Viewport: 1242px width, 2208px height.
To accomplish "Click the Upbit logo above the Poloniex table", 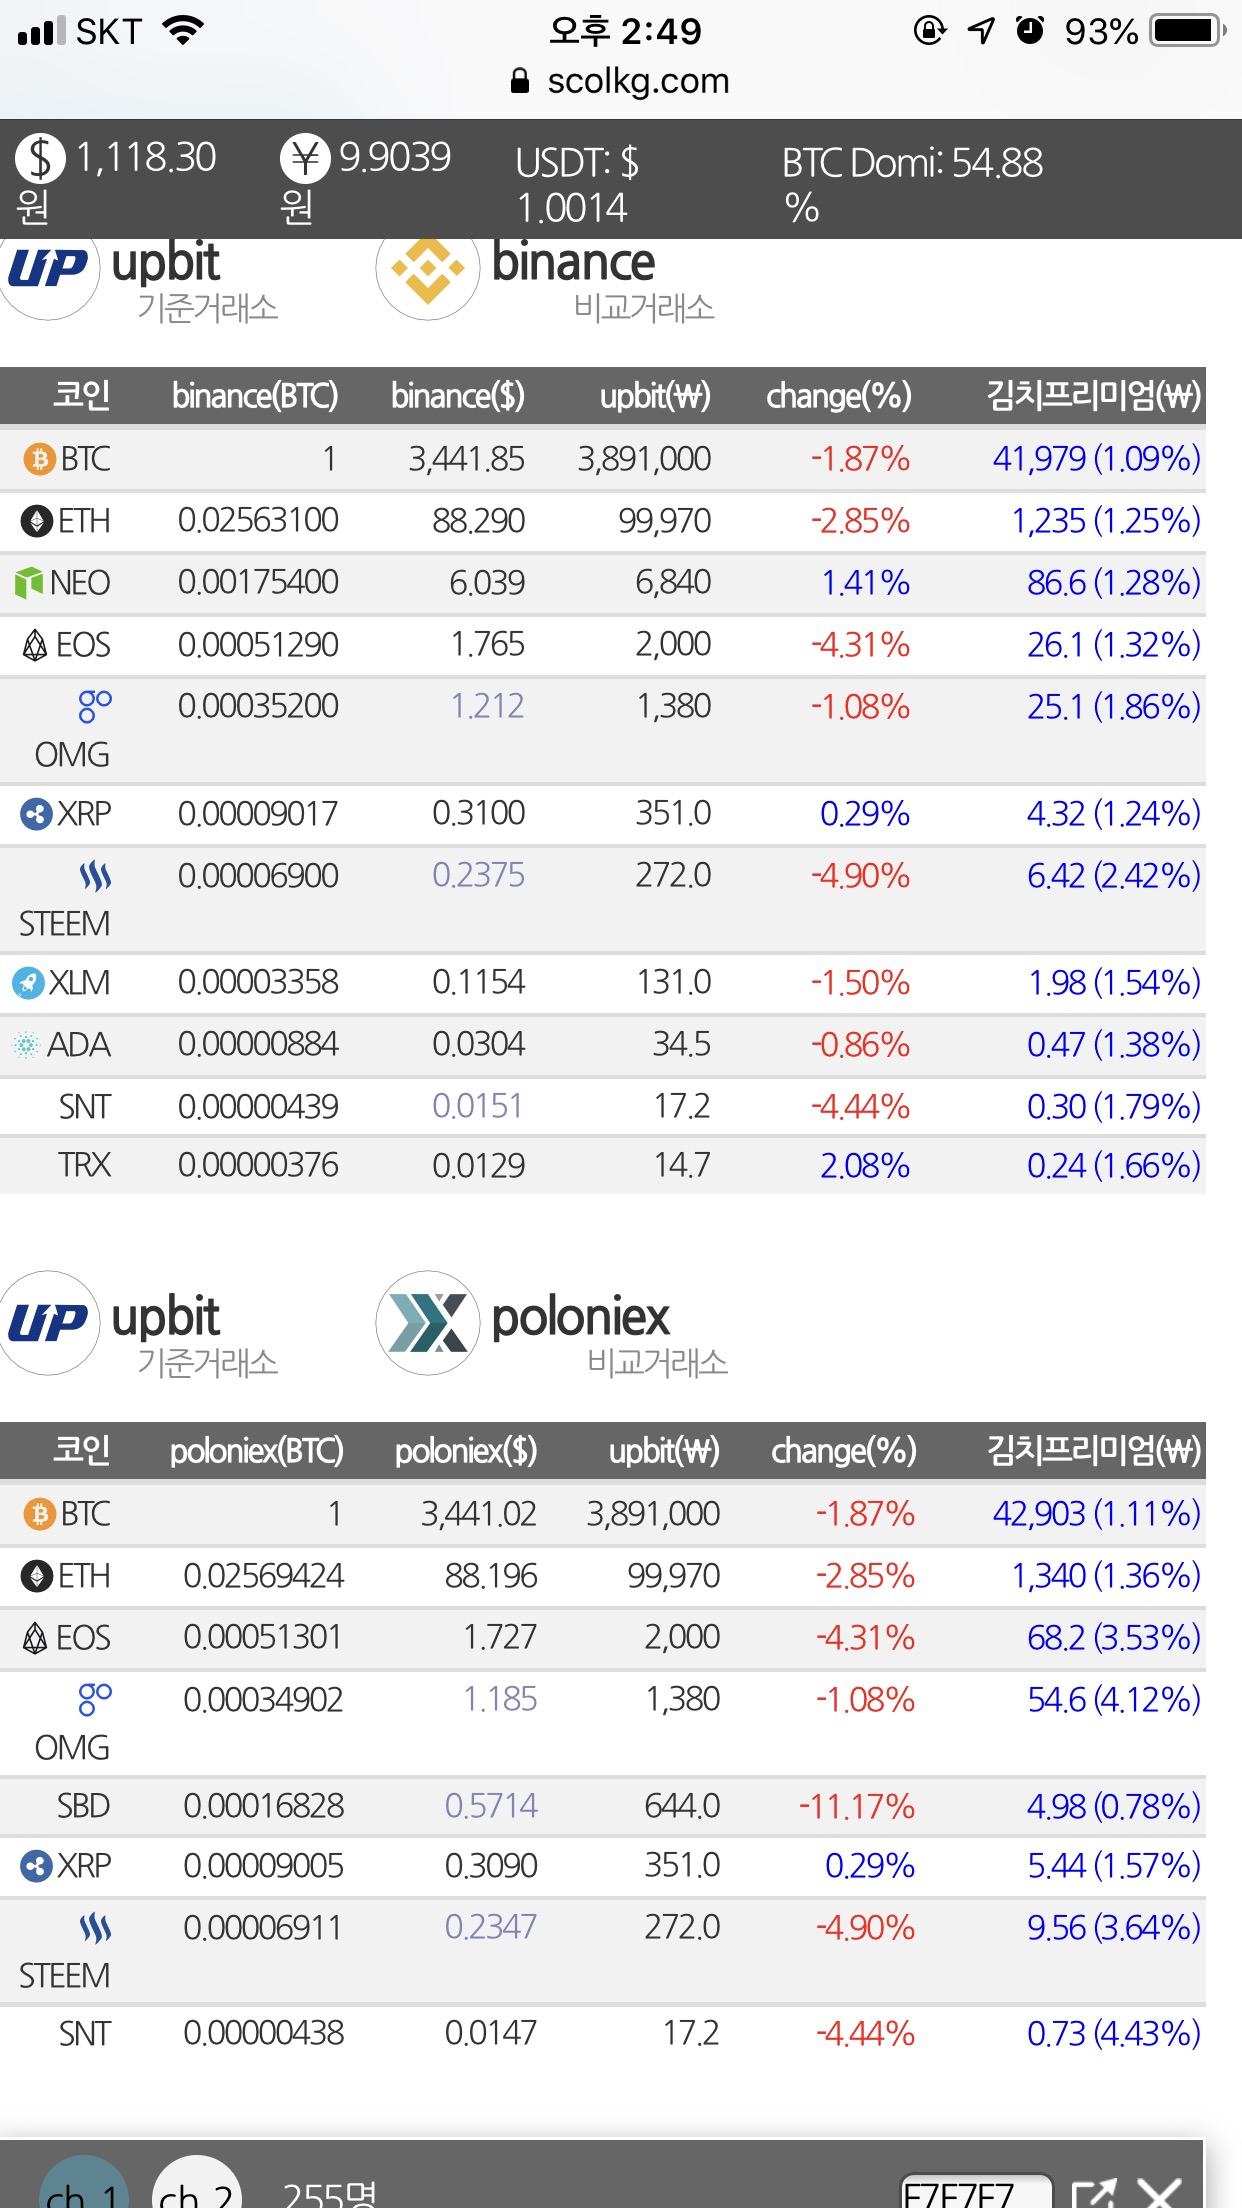I will click(x=50, y=1323).
